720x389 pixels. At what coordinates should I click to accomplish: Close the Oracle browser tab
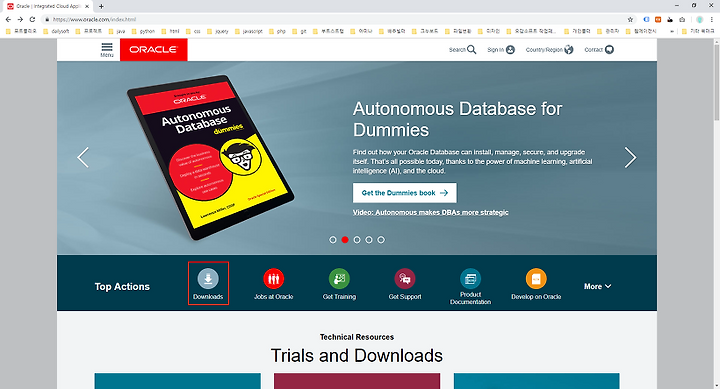coord(87,6)
